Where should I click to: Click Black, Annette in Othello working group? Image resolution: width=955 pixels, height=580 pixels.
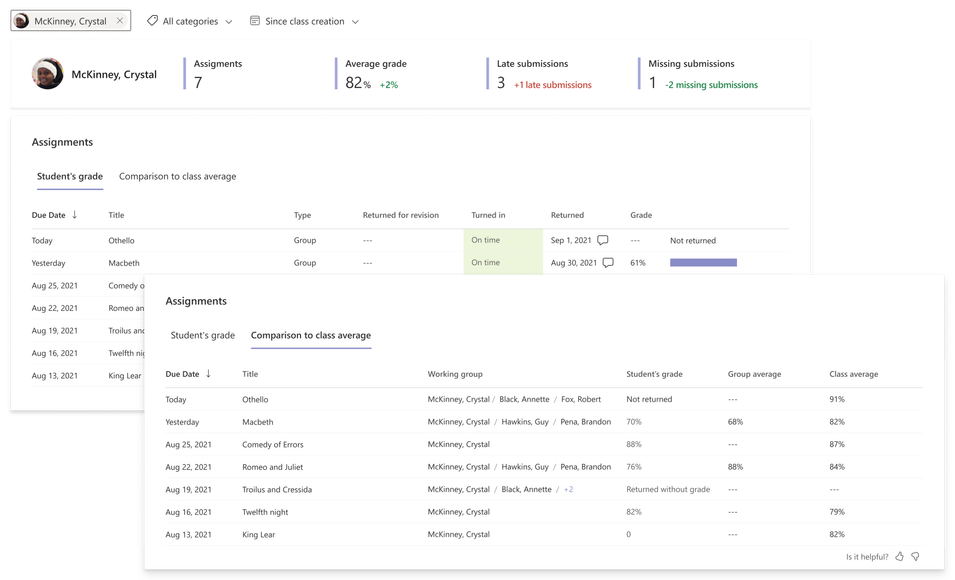click(x=524, y=400)
